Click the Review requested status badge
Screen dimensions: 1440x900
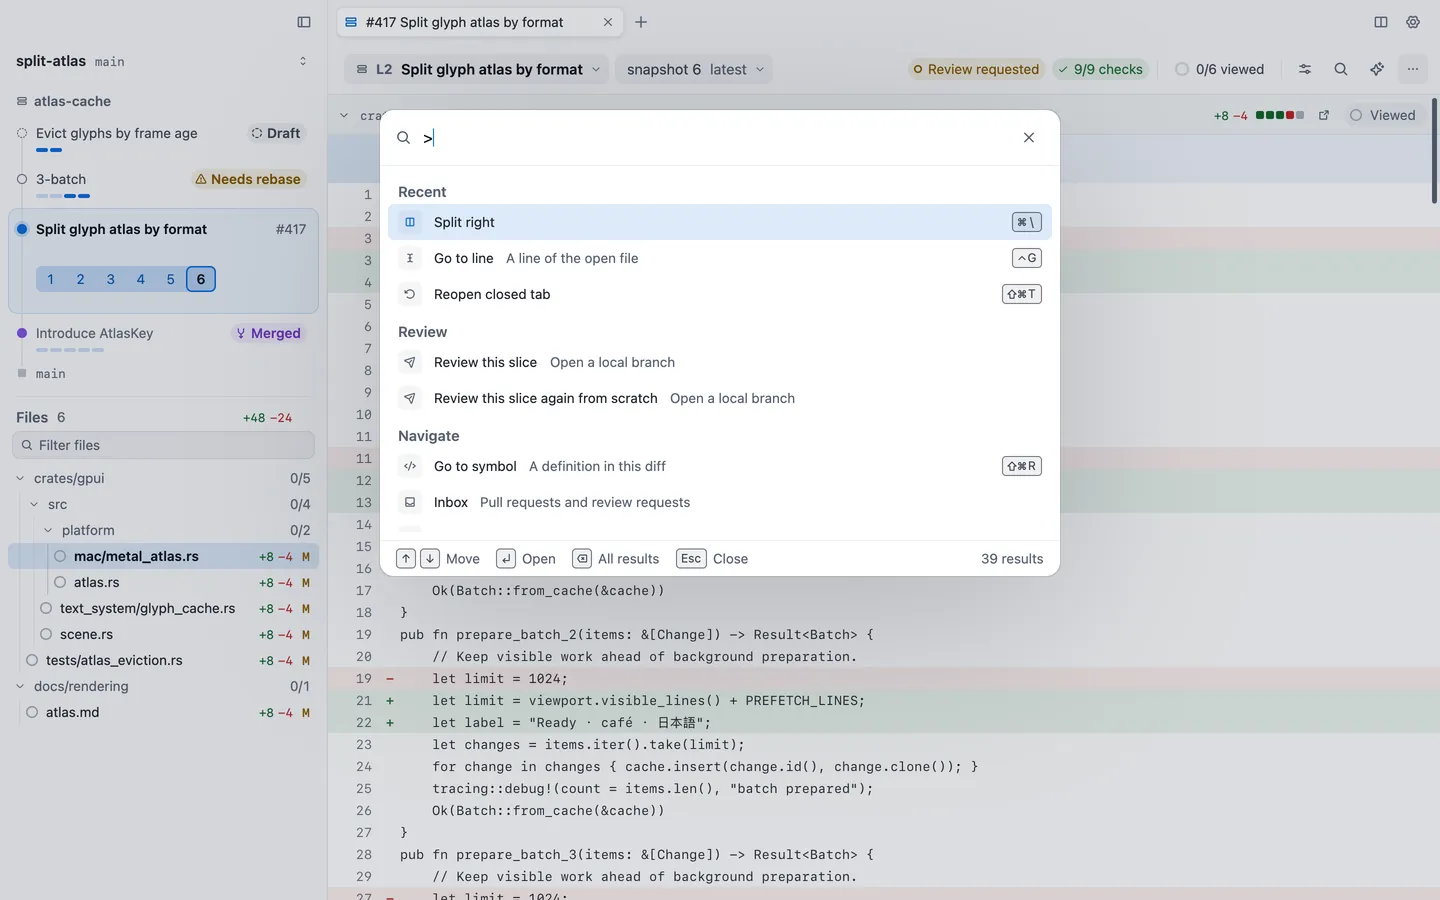(x=976, y=69)
